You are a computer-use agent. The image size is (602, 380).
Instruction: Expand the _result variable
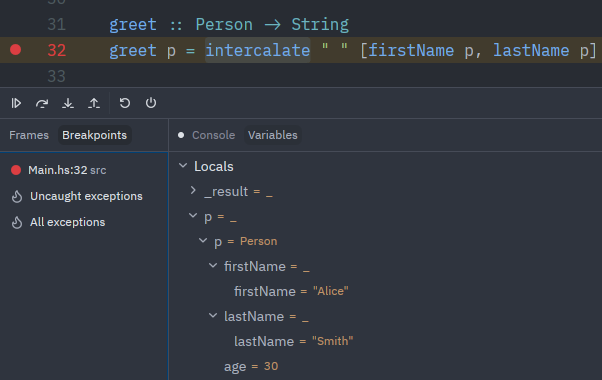(193, 191)
